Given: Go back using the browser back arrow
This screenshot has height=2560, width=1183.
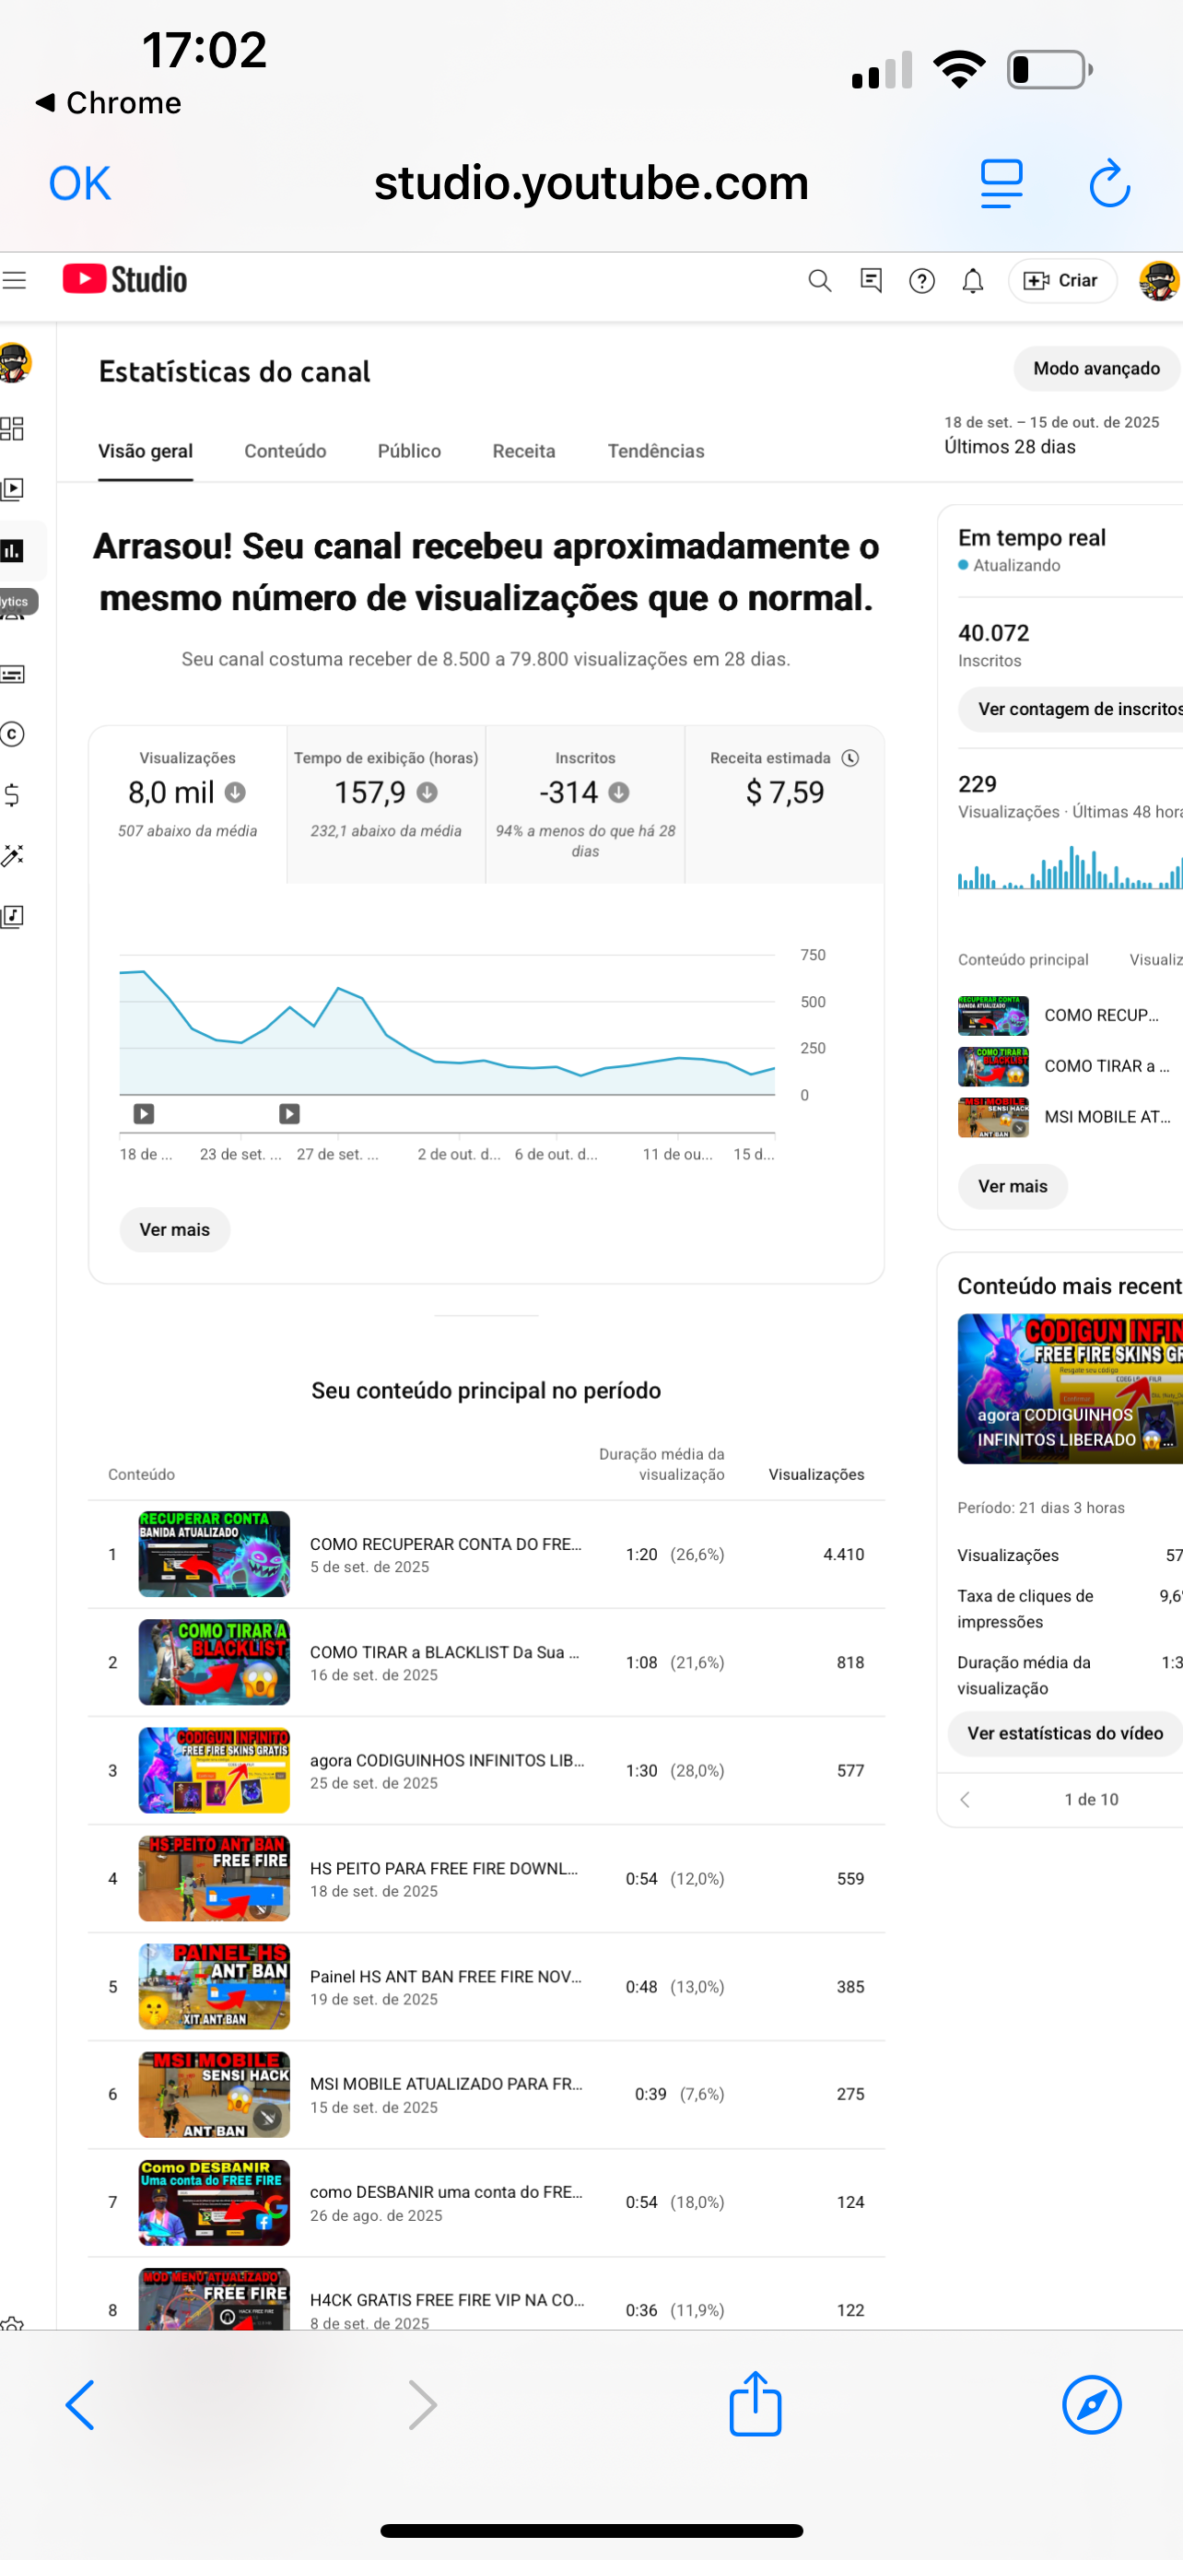Looking at the screenshot, I should pos(80,2404).
